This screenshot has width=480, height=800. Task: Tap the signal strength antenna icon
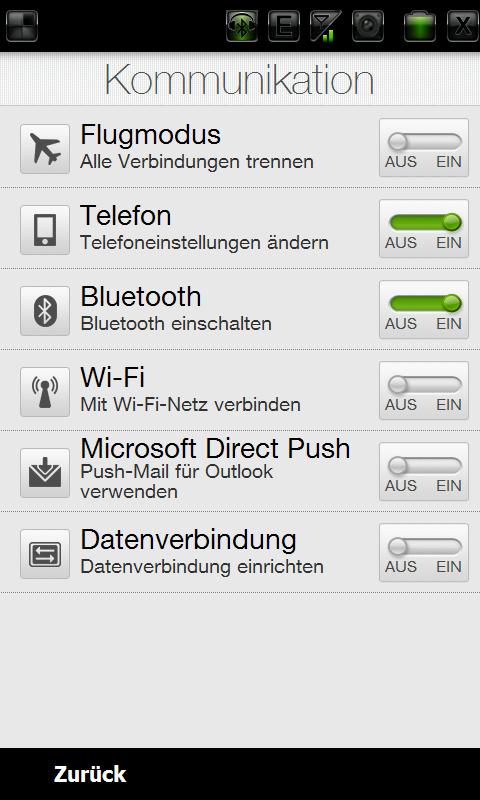[326, 26]
